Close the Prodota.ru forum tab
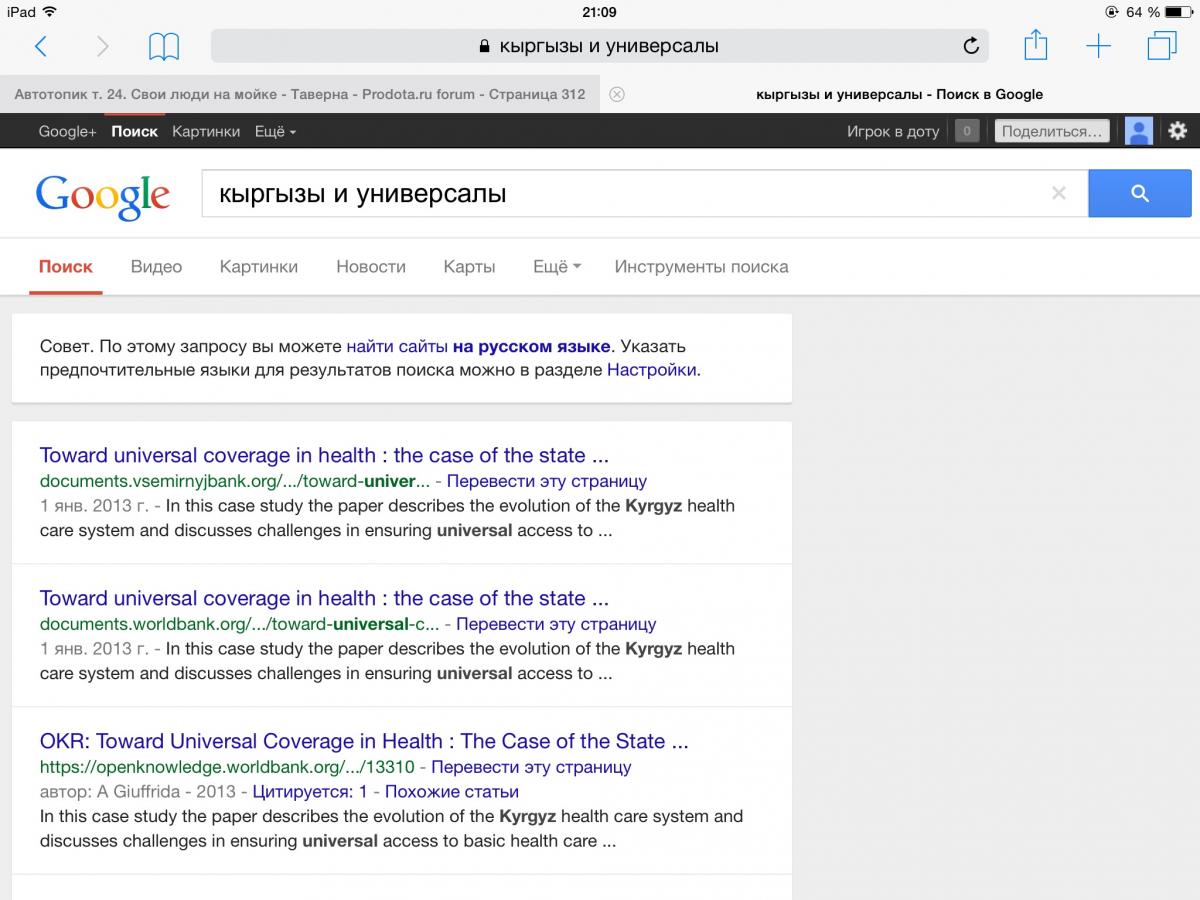 [617, 94]
